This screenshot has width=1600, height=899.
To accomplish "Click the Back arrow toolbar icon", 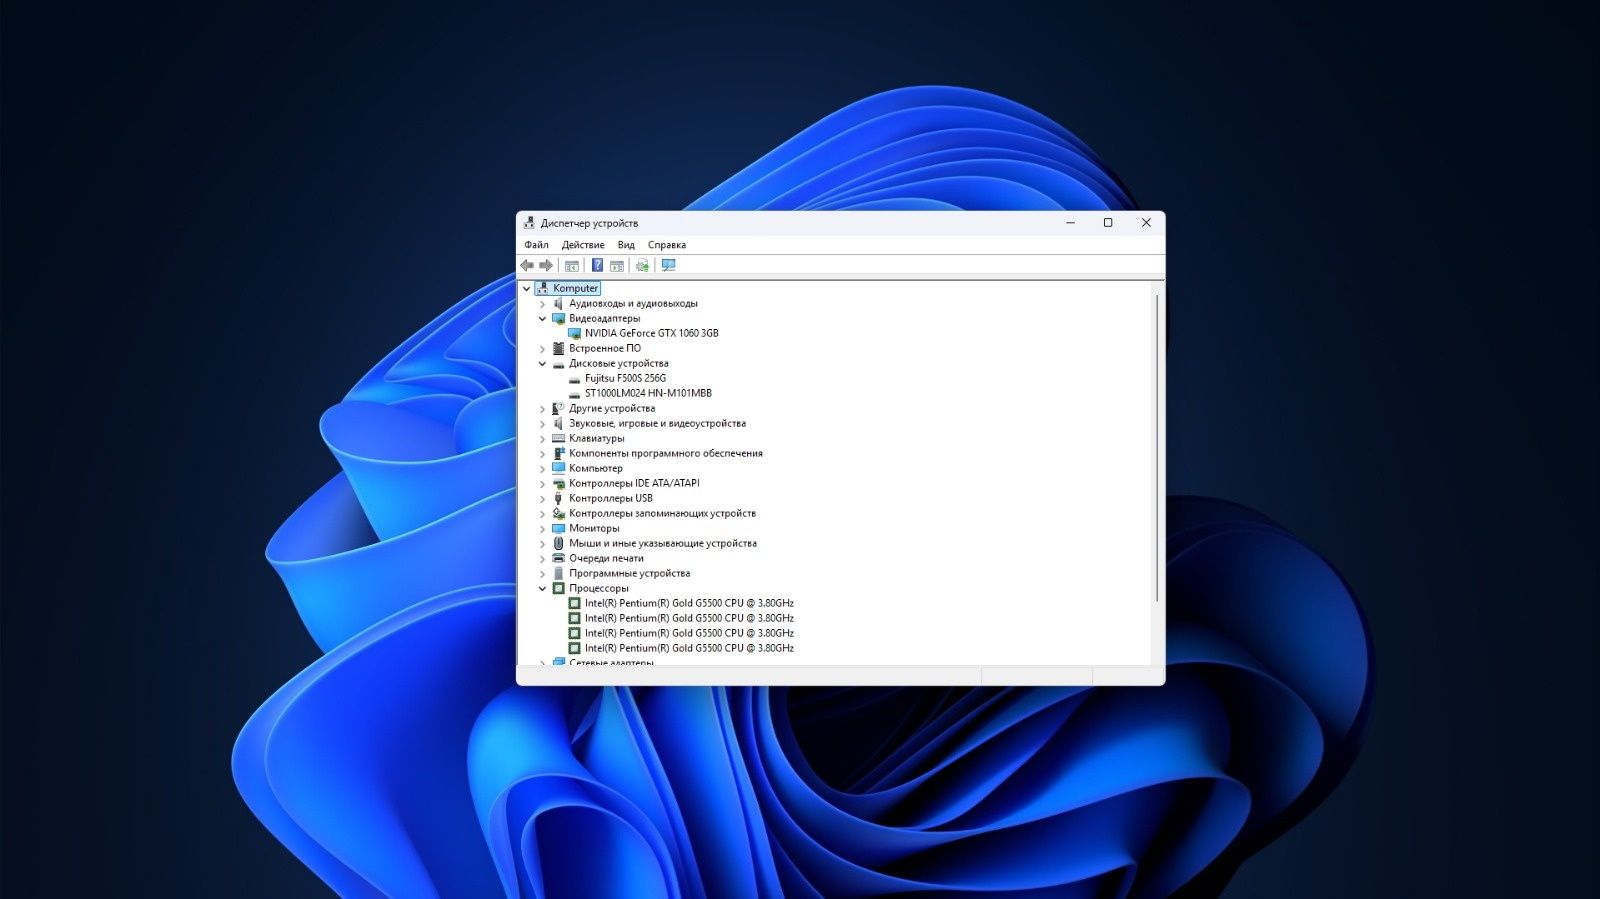I will 527,265.
